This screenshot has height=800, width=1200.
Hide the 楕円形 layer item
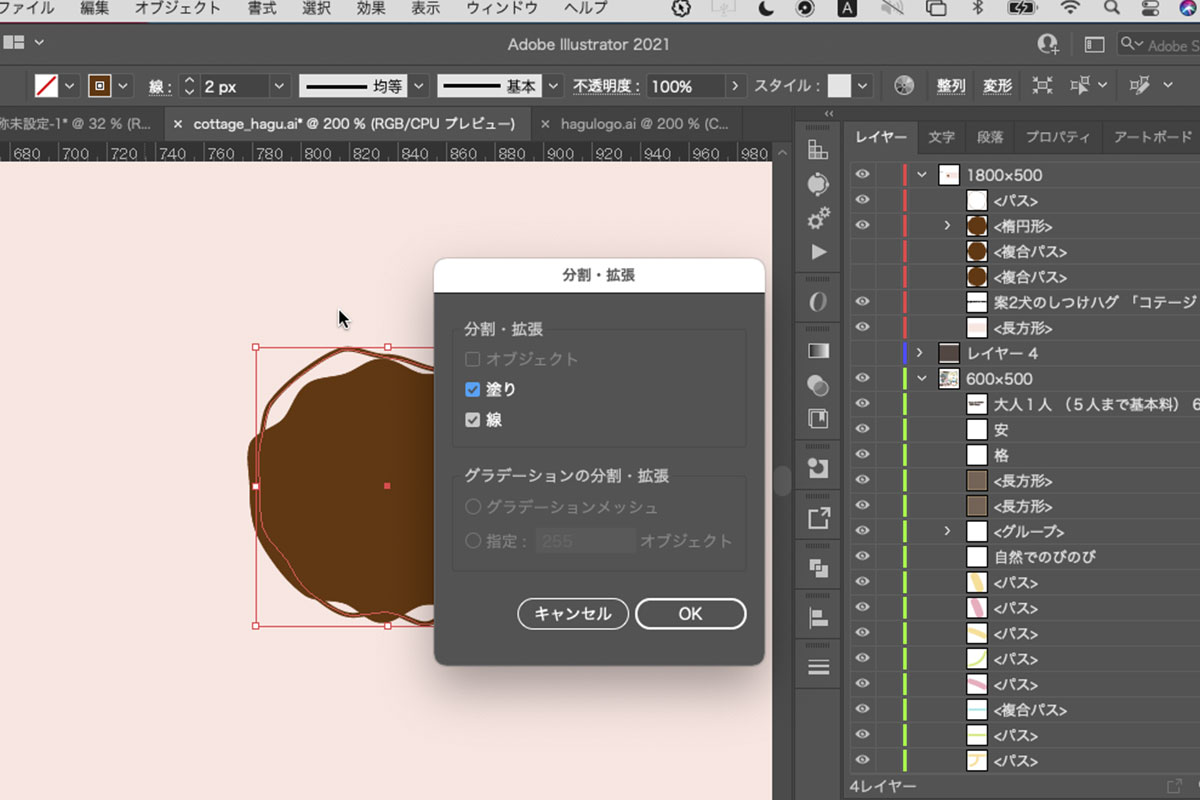pos(862,226)
